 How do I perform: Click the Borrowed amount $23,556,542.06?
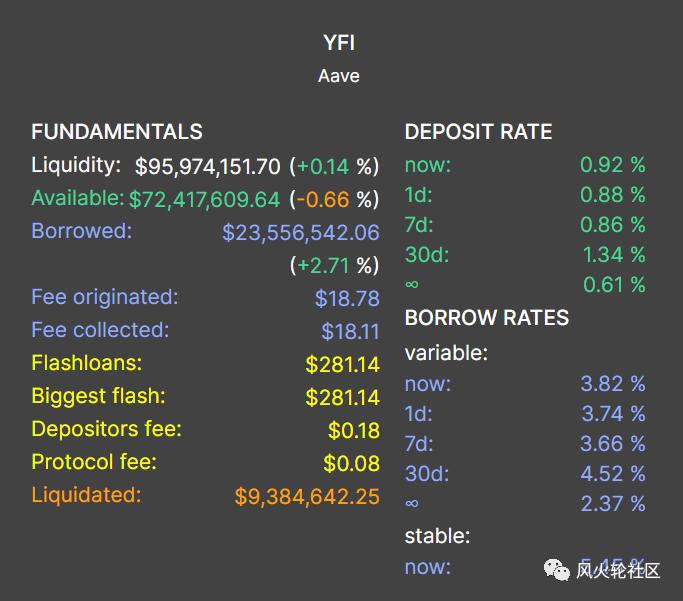click(x=300, y=232)
